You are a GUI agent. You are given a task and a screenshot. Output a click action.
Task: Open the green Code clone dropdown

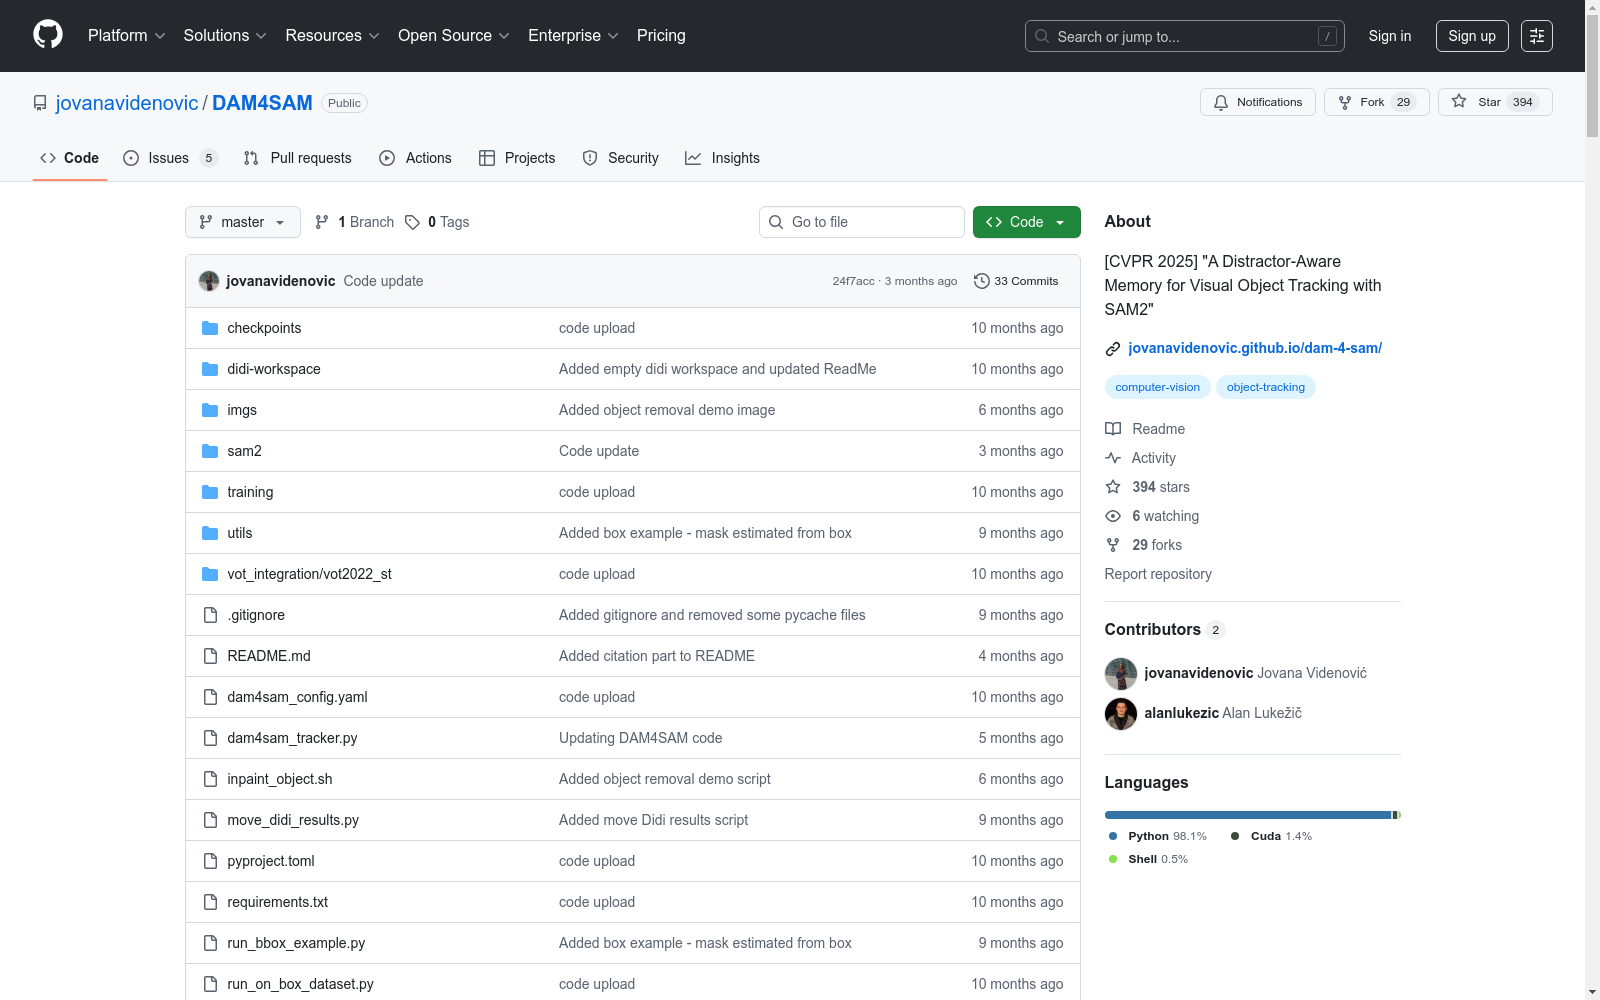(1027, 222)
